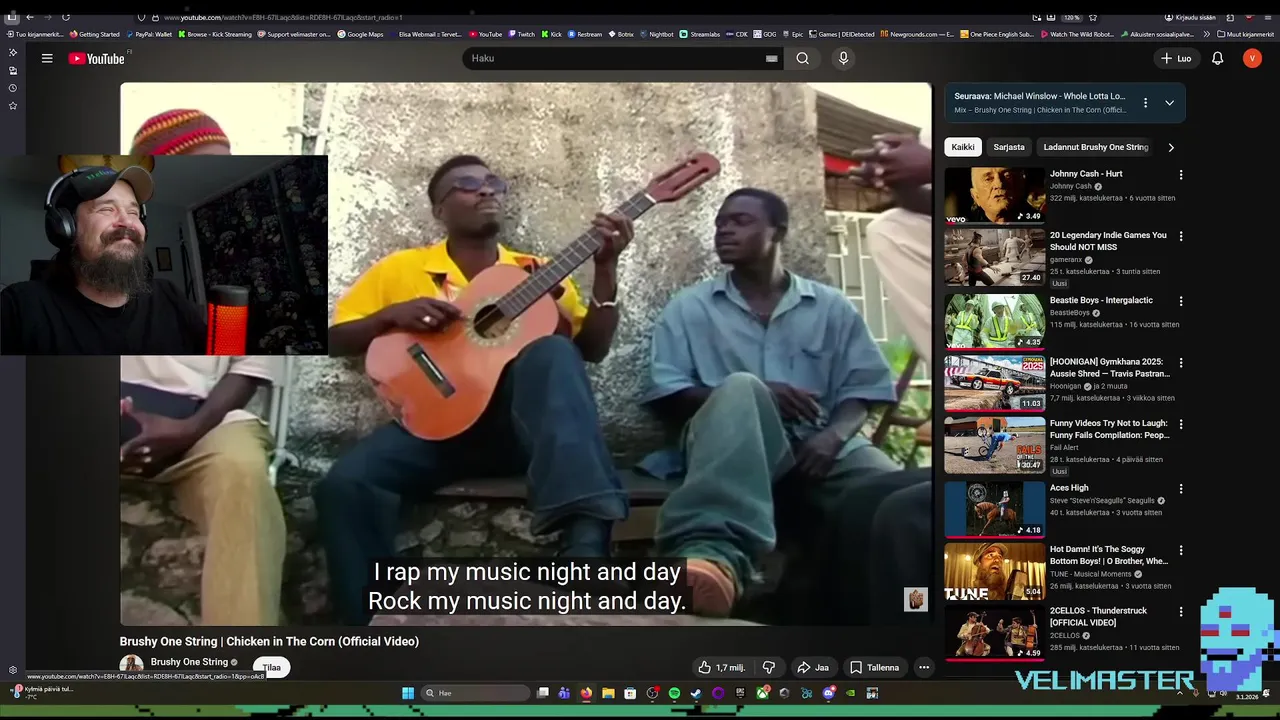Play Beastie Boys Intergalactic thumbnail
Viewport: 1280px width, 720px height.
coord(994,321)
